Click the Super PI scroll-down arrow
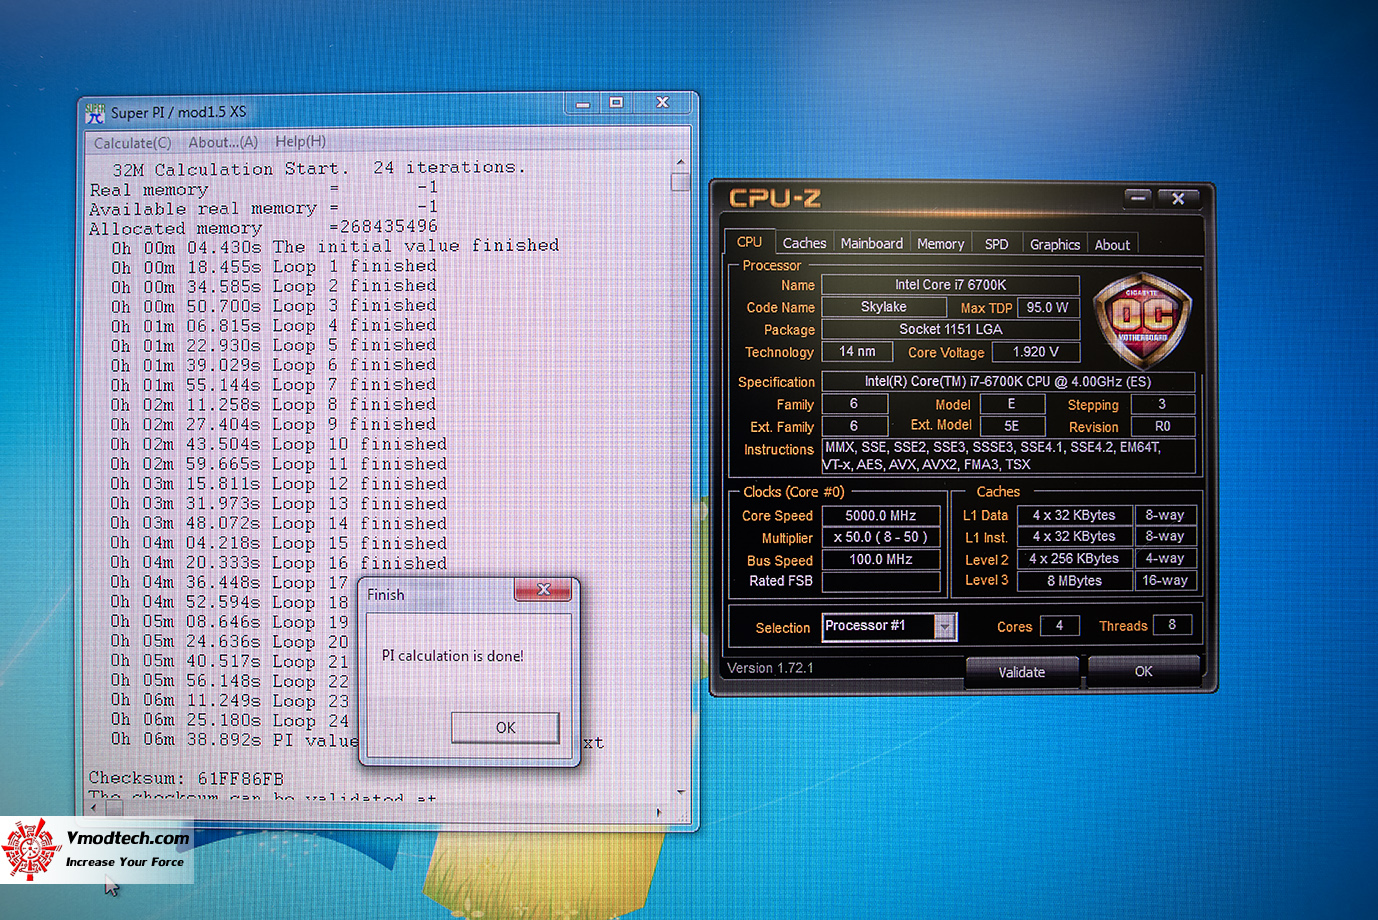 point(680,792)
